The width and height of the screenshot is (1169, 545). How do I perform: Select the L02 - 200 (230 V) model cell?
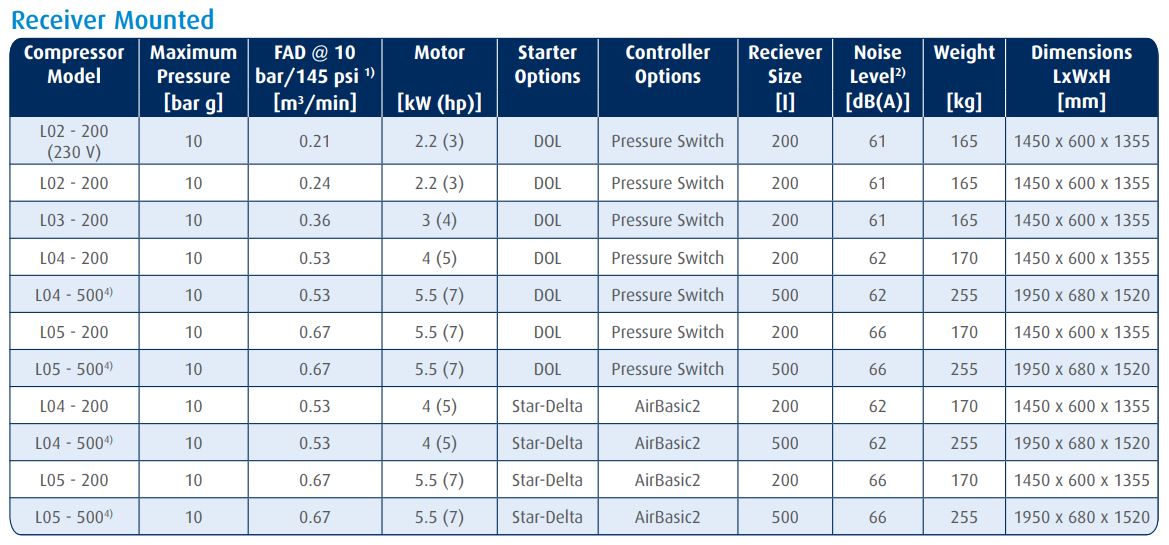74,141
